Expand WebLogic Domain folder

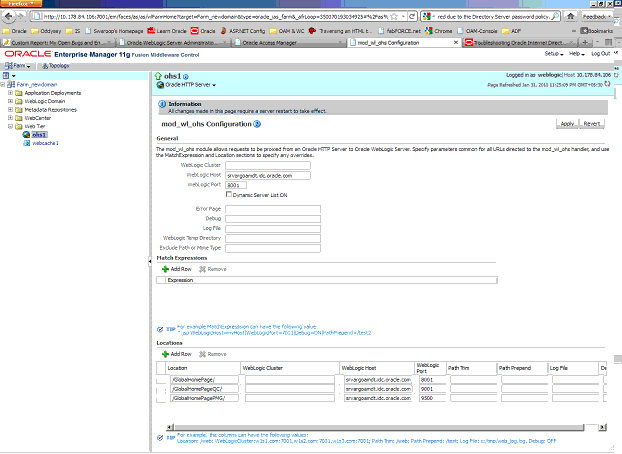click(x=10, y=101)
